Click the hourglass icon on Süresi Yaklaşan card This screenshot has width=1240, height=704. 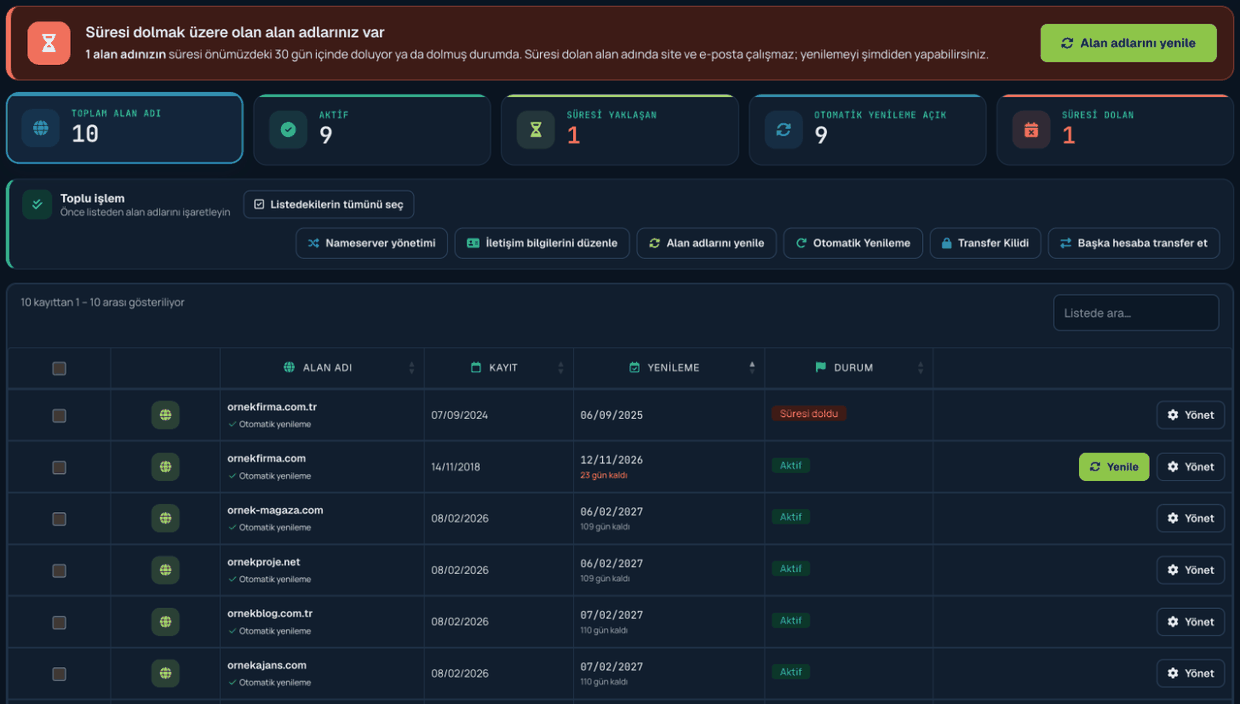click(x=536, y=130)
